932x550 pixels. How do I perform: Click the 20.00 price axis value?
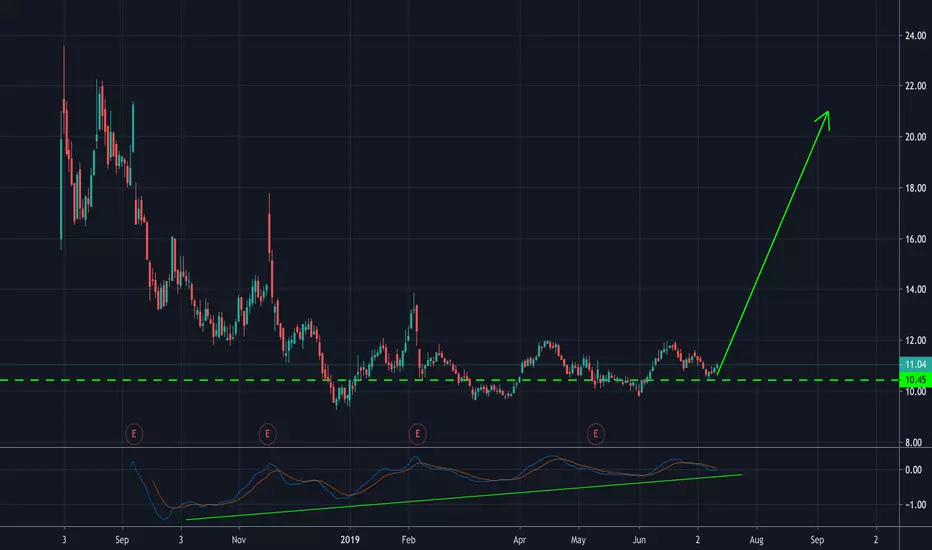[915, 137]
